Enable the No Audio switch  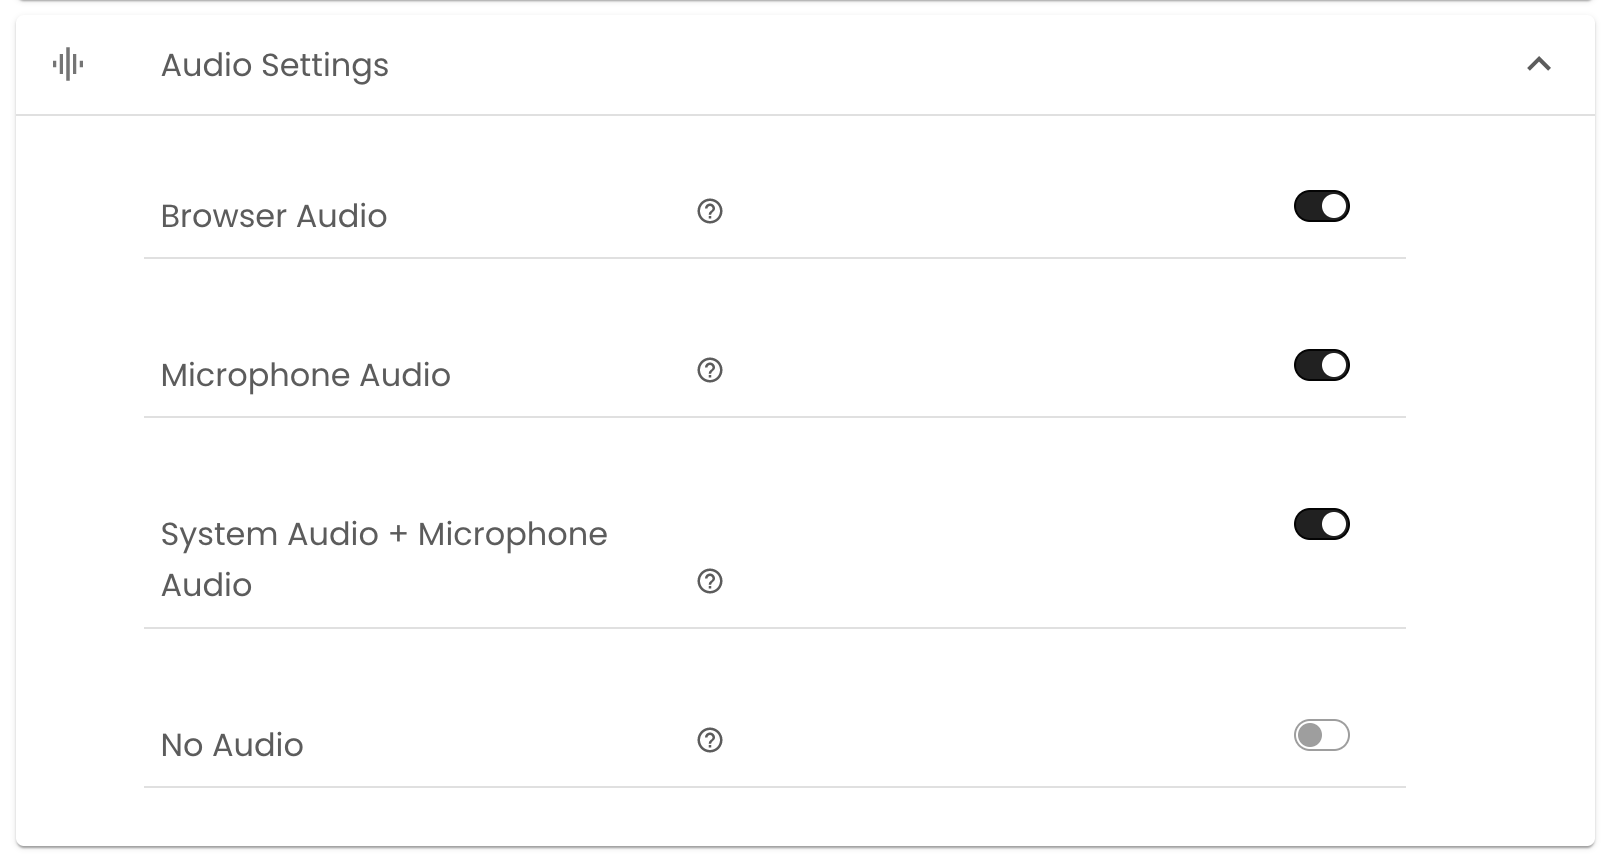(x=1321, y=736)
